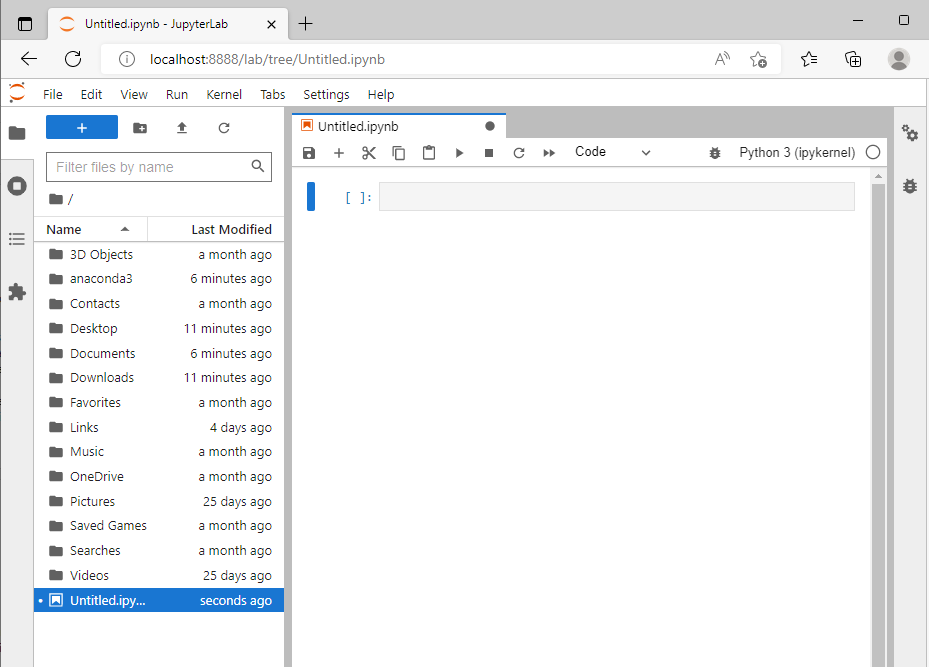
Task: Restart the kernel icon
Action: pos(519,153)
